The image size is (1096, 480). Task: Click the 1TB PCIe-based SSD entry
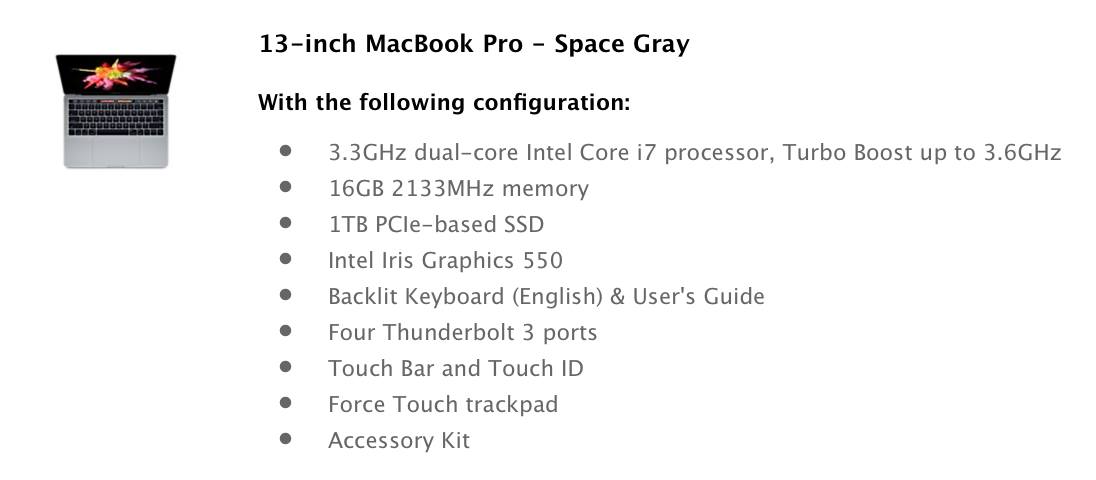coord(436,224)
